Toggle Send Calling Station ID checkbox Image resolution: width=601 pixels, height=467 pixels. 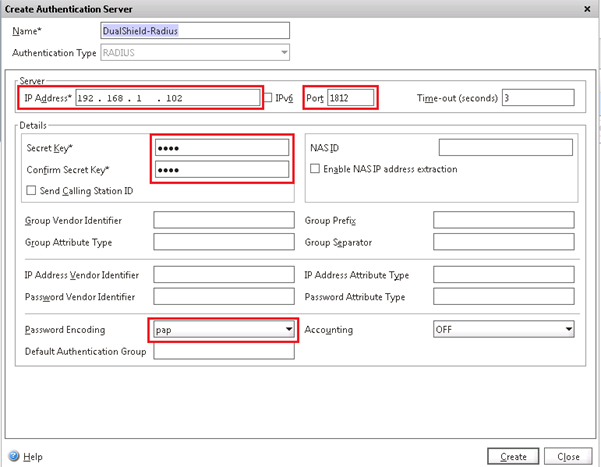point(32,191)
